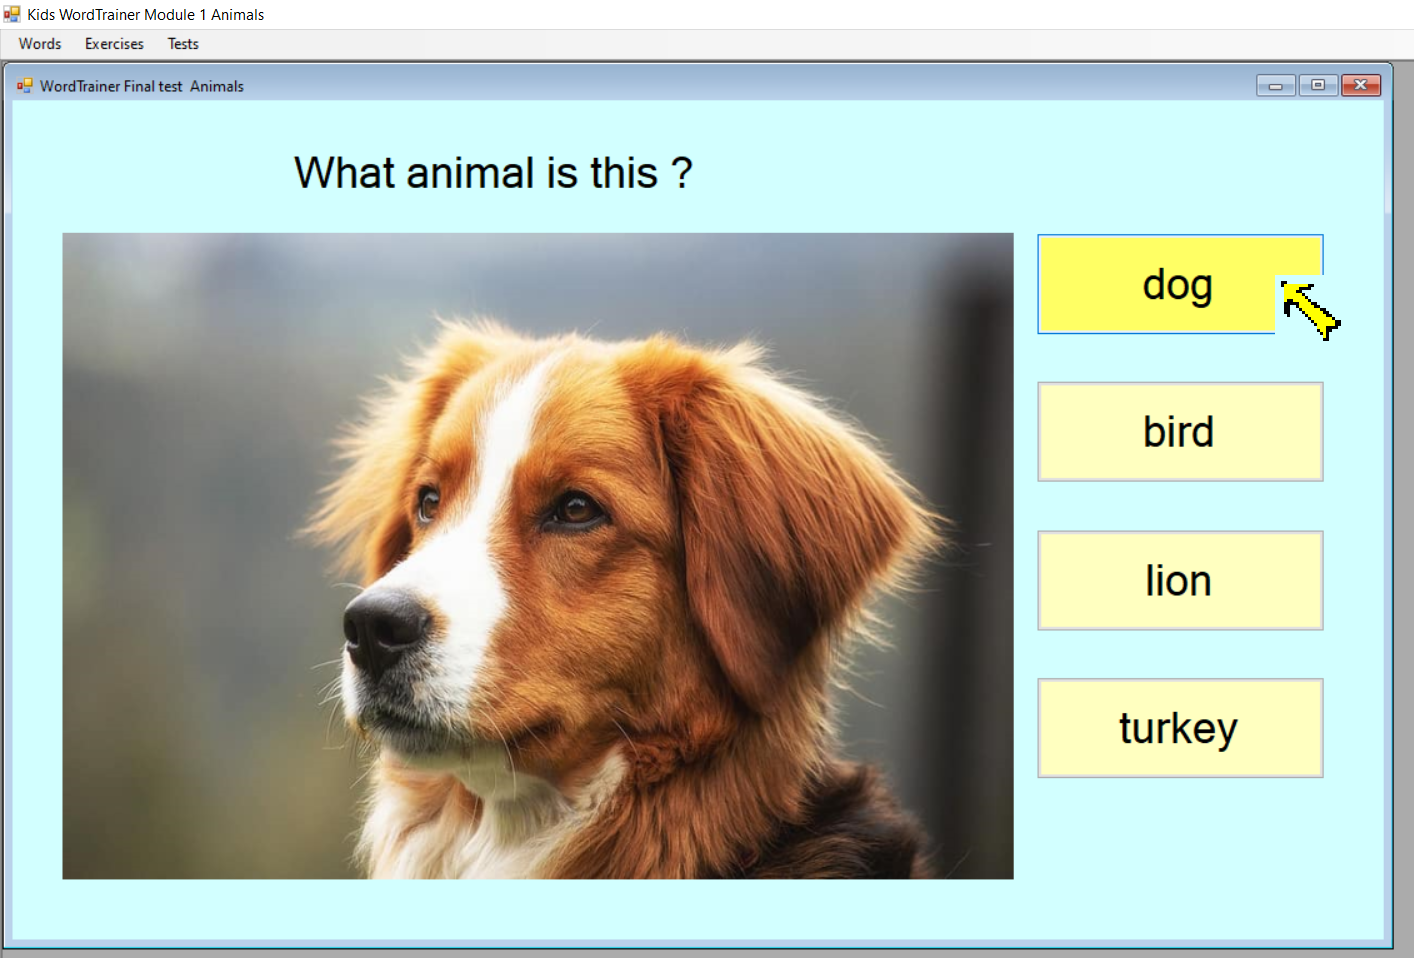Click the "WordTrainer Final test Animals" window title
Image resolution: width=1414 pixels, height=958 pixels.
tap(142, 86)
